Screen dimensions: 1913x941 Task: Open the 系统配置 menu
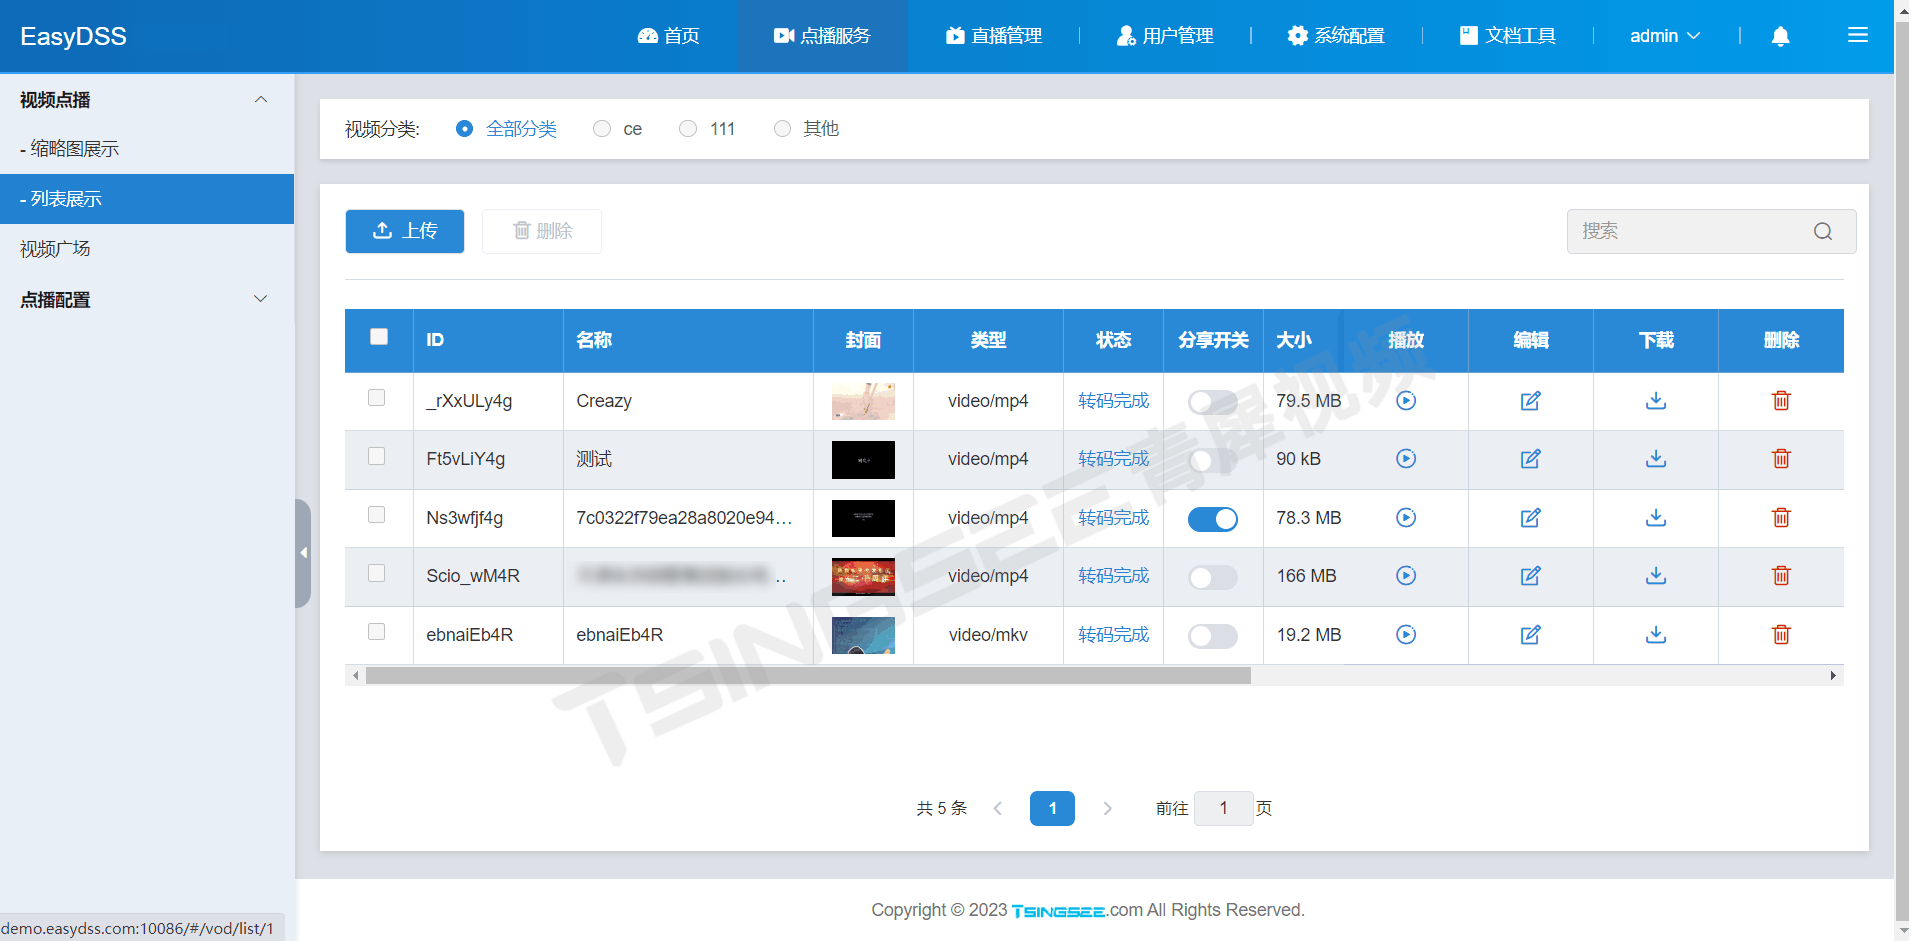click(x=1335, y=35)
